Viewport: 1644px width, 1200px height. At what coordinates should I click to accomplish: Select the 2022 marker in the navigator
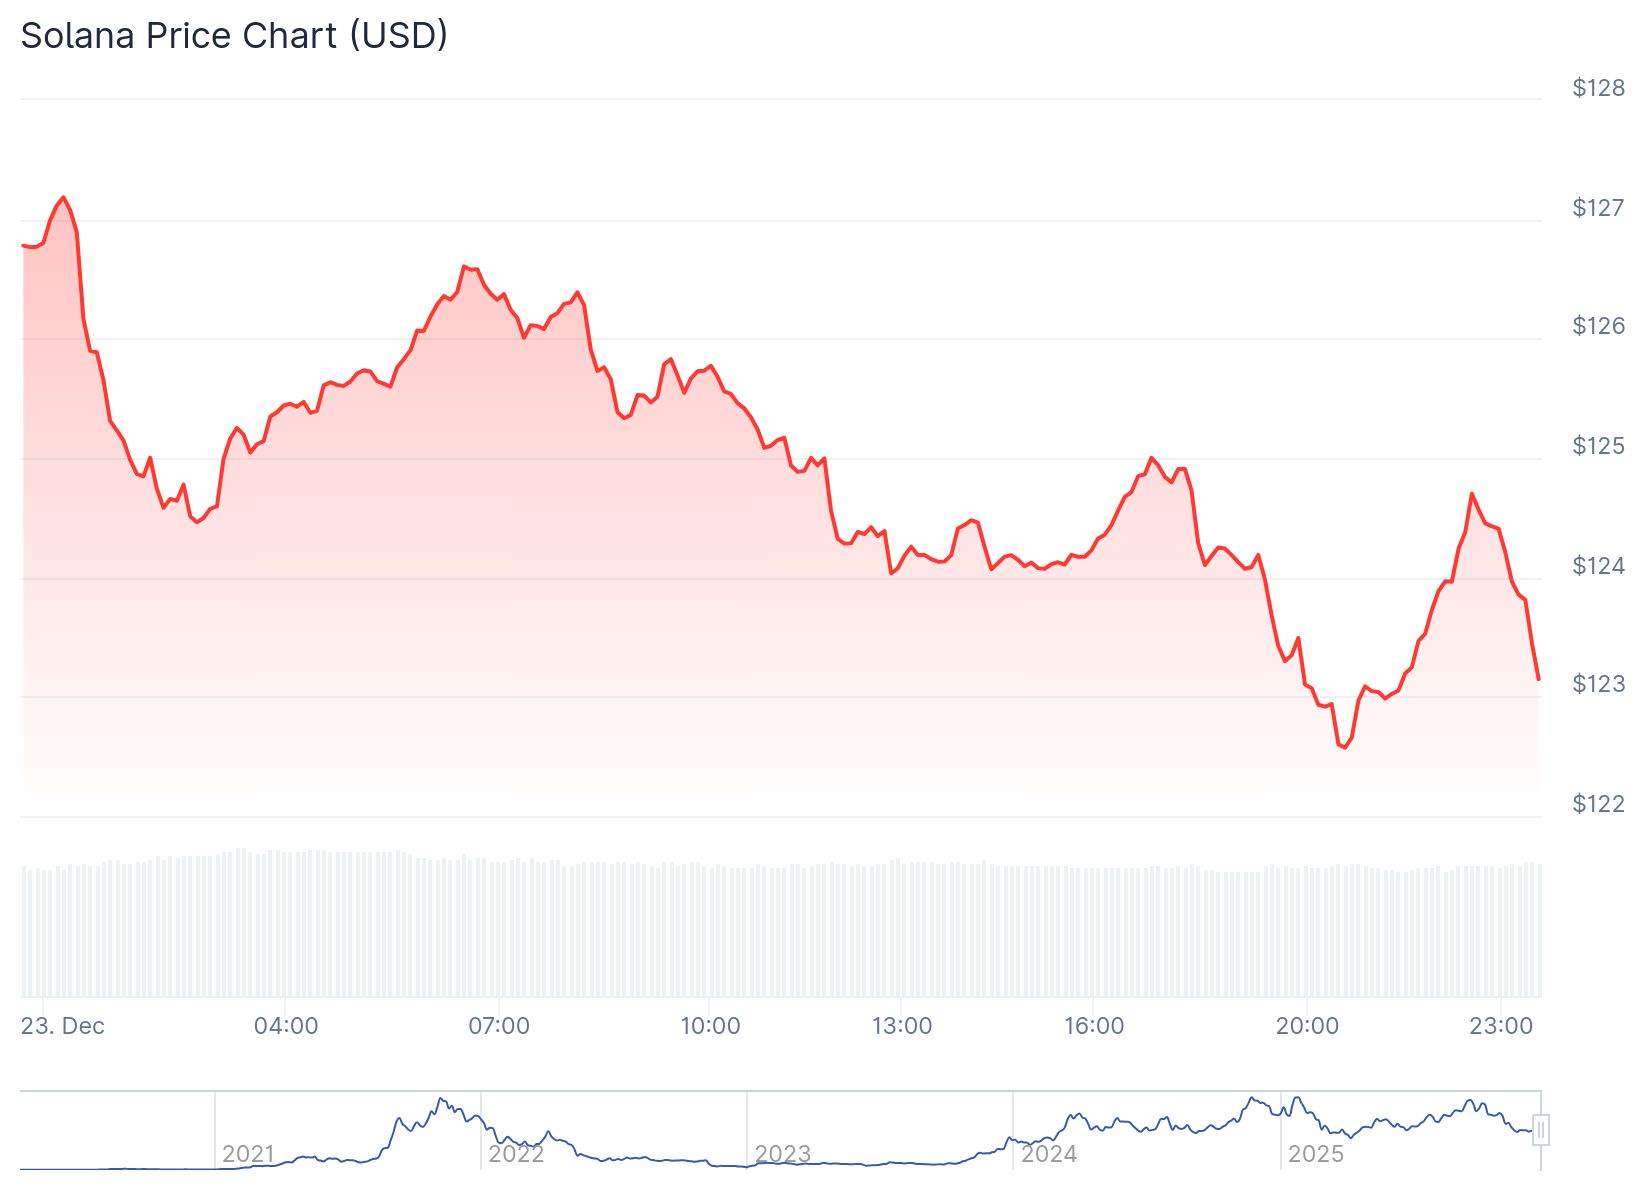[x=515, y=1154]
